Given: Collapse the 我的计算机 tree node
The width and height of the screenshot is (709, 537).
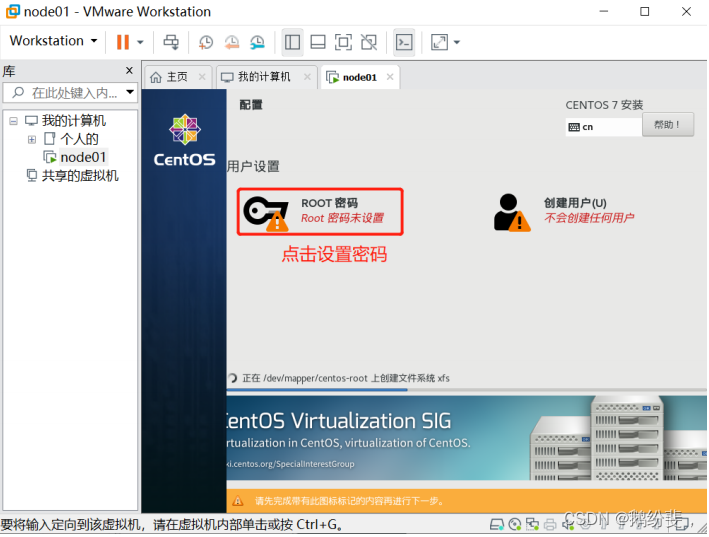Looking at the screenshot, I should coord(14,121).
